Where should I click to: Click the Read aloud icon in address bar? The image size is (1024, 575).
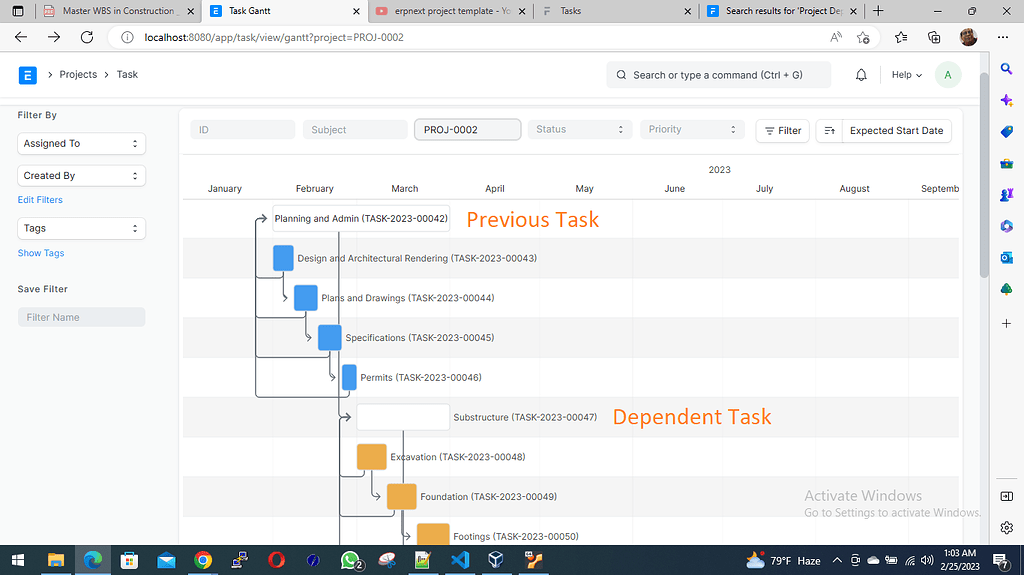point(835,37)
